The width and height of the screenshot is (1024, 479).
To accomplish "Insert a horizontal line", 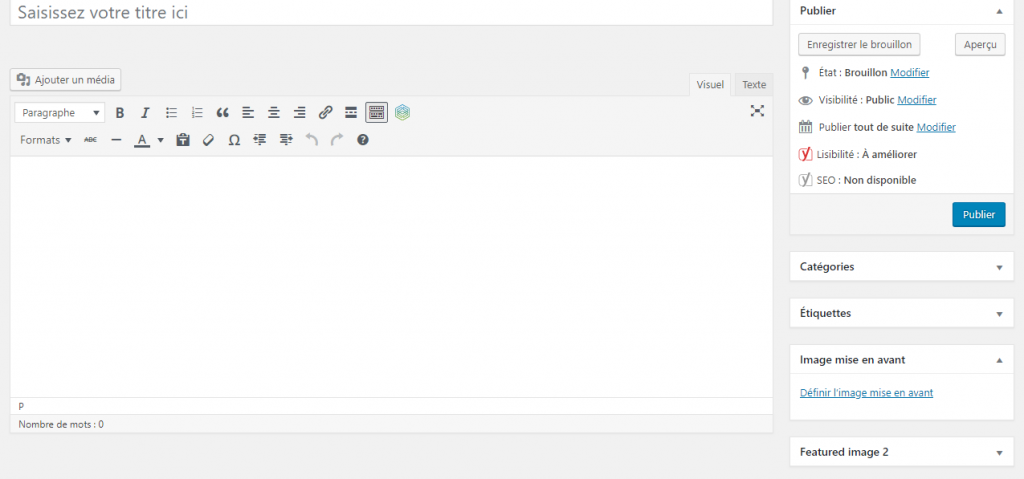I will click(116, 140).
